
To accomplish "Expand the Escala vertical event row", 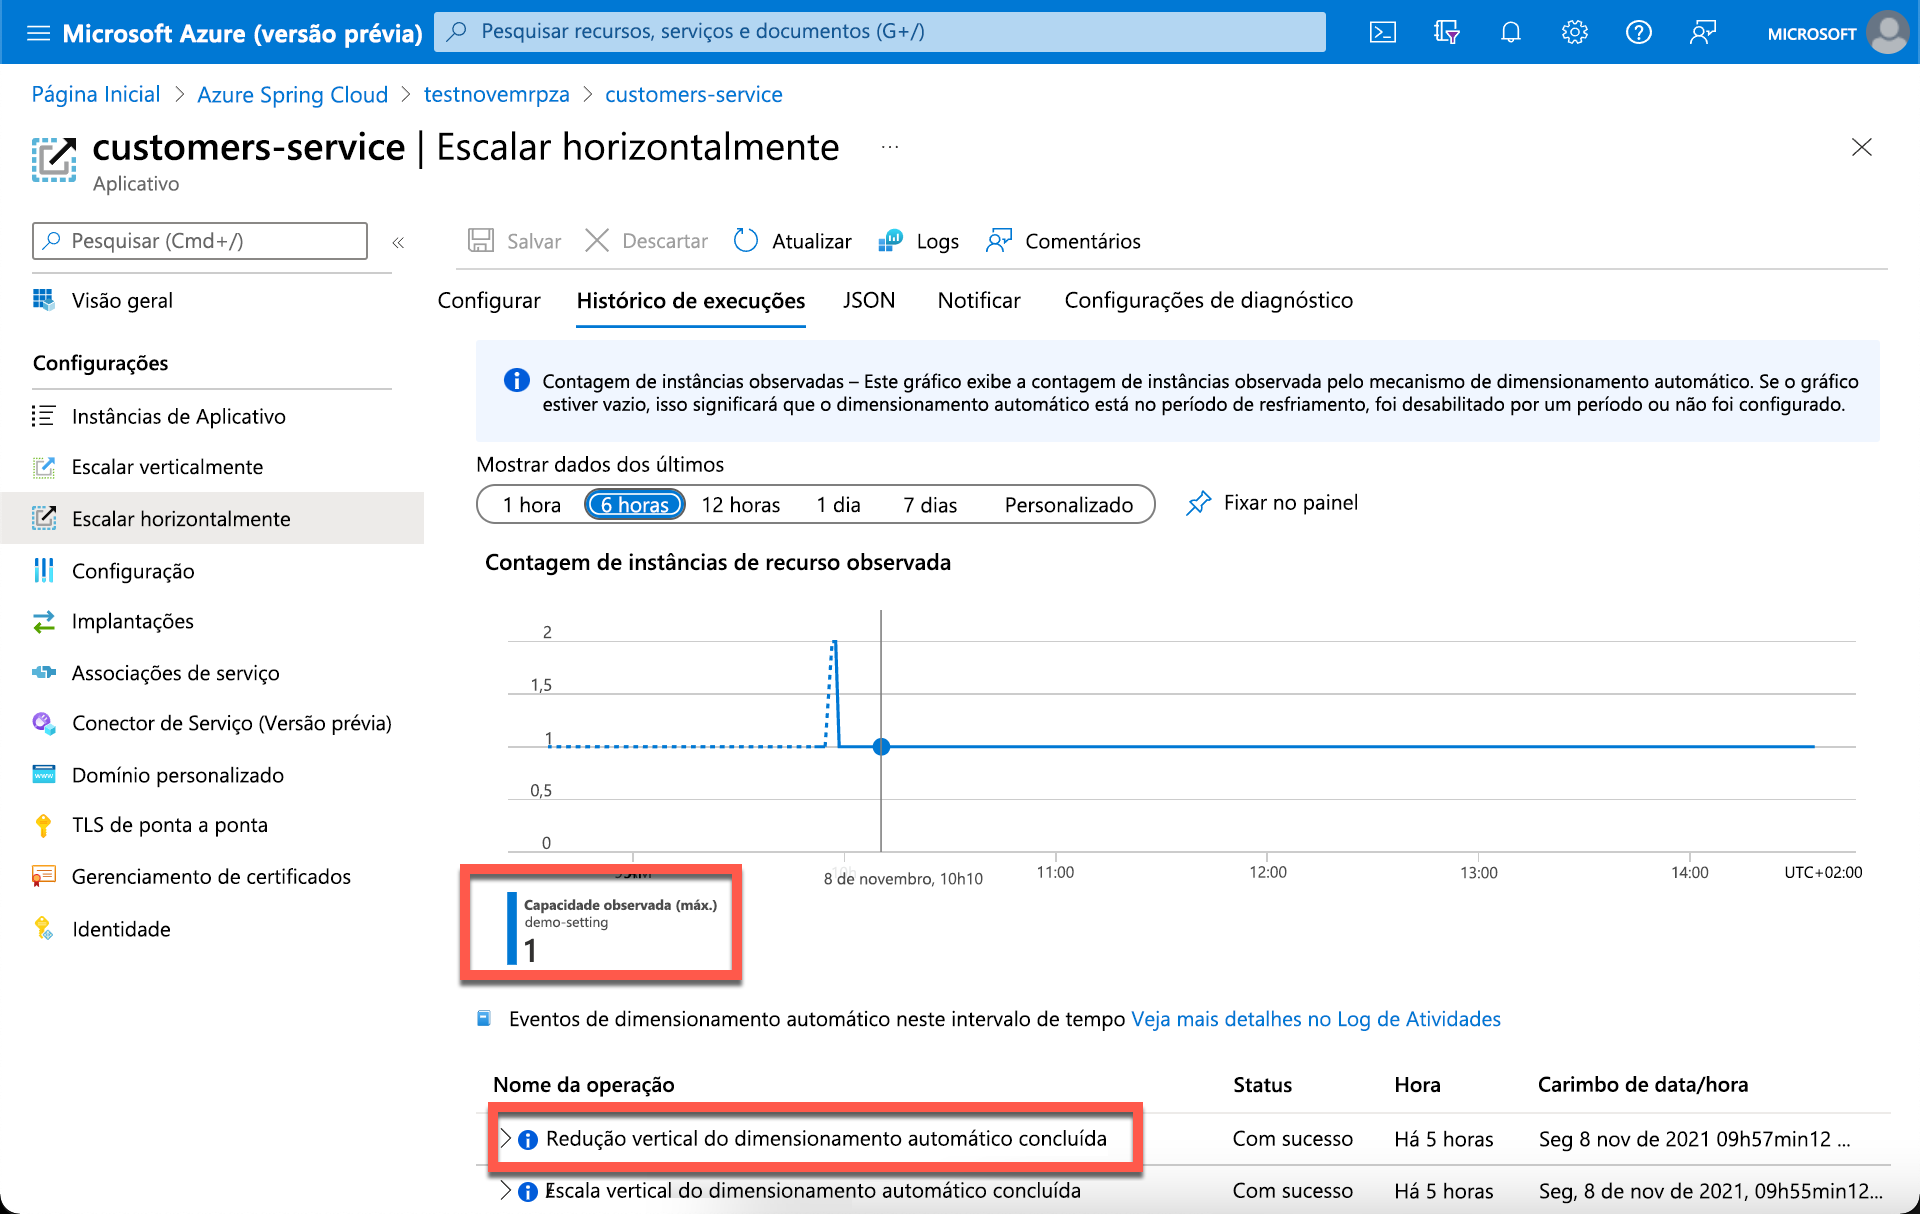I will (506, 1190).
